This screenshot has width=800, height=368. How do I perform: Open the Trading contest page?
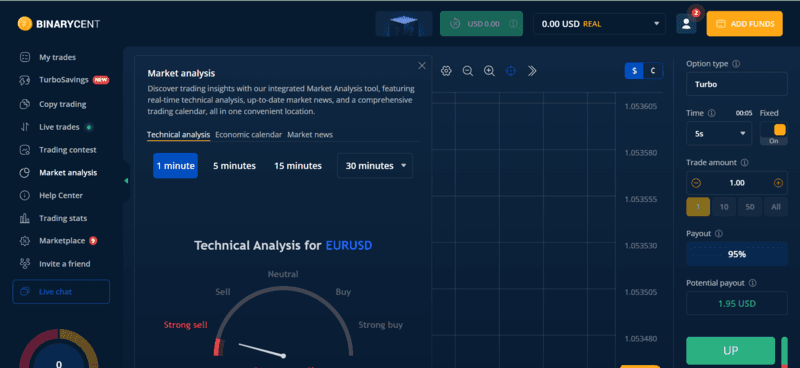click(x=67, y=150)
